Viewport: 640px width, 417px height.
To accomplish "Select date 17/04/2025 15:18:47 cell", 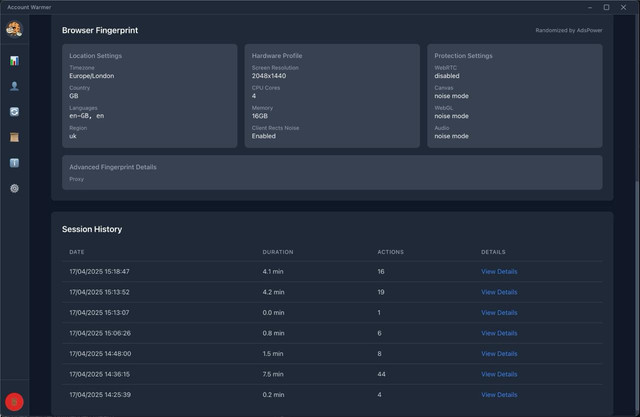I will click(99, 272).
